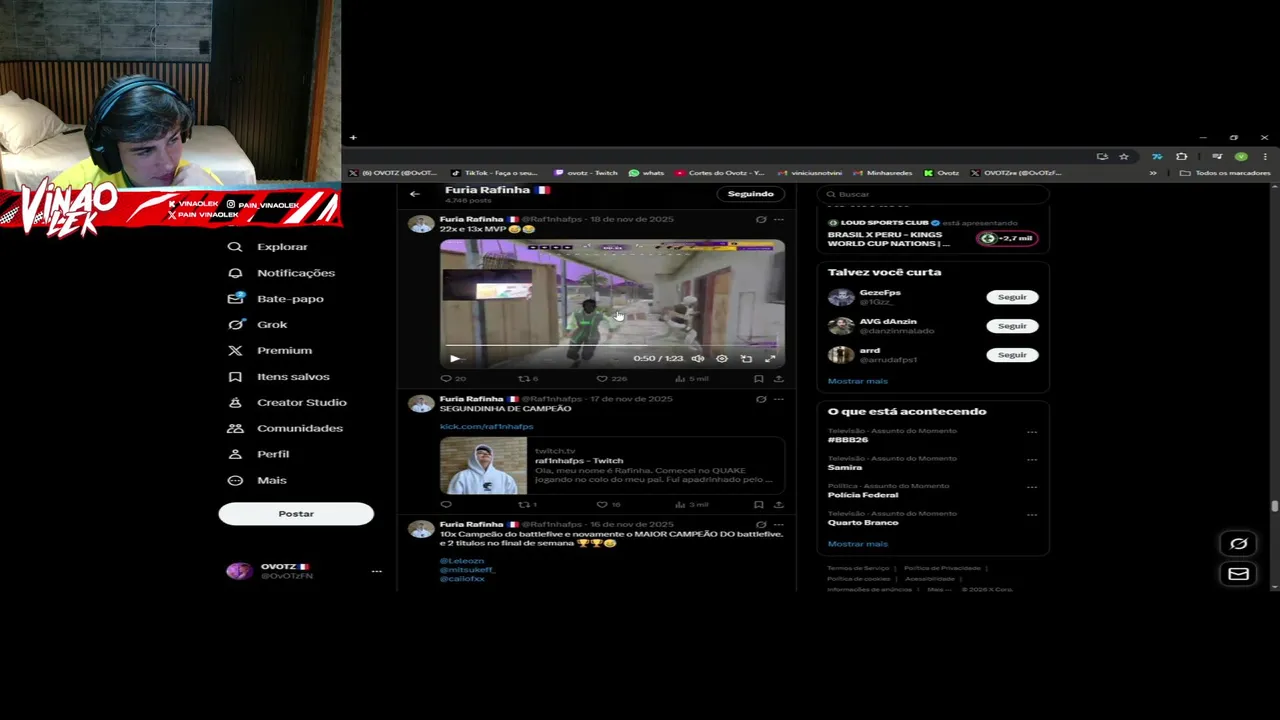Open the Premium X icon
The image size is (1280, 720).
235,351
